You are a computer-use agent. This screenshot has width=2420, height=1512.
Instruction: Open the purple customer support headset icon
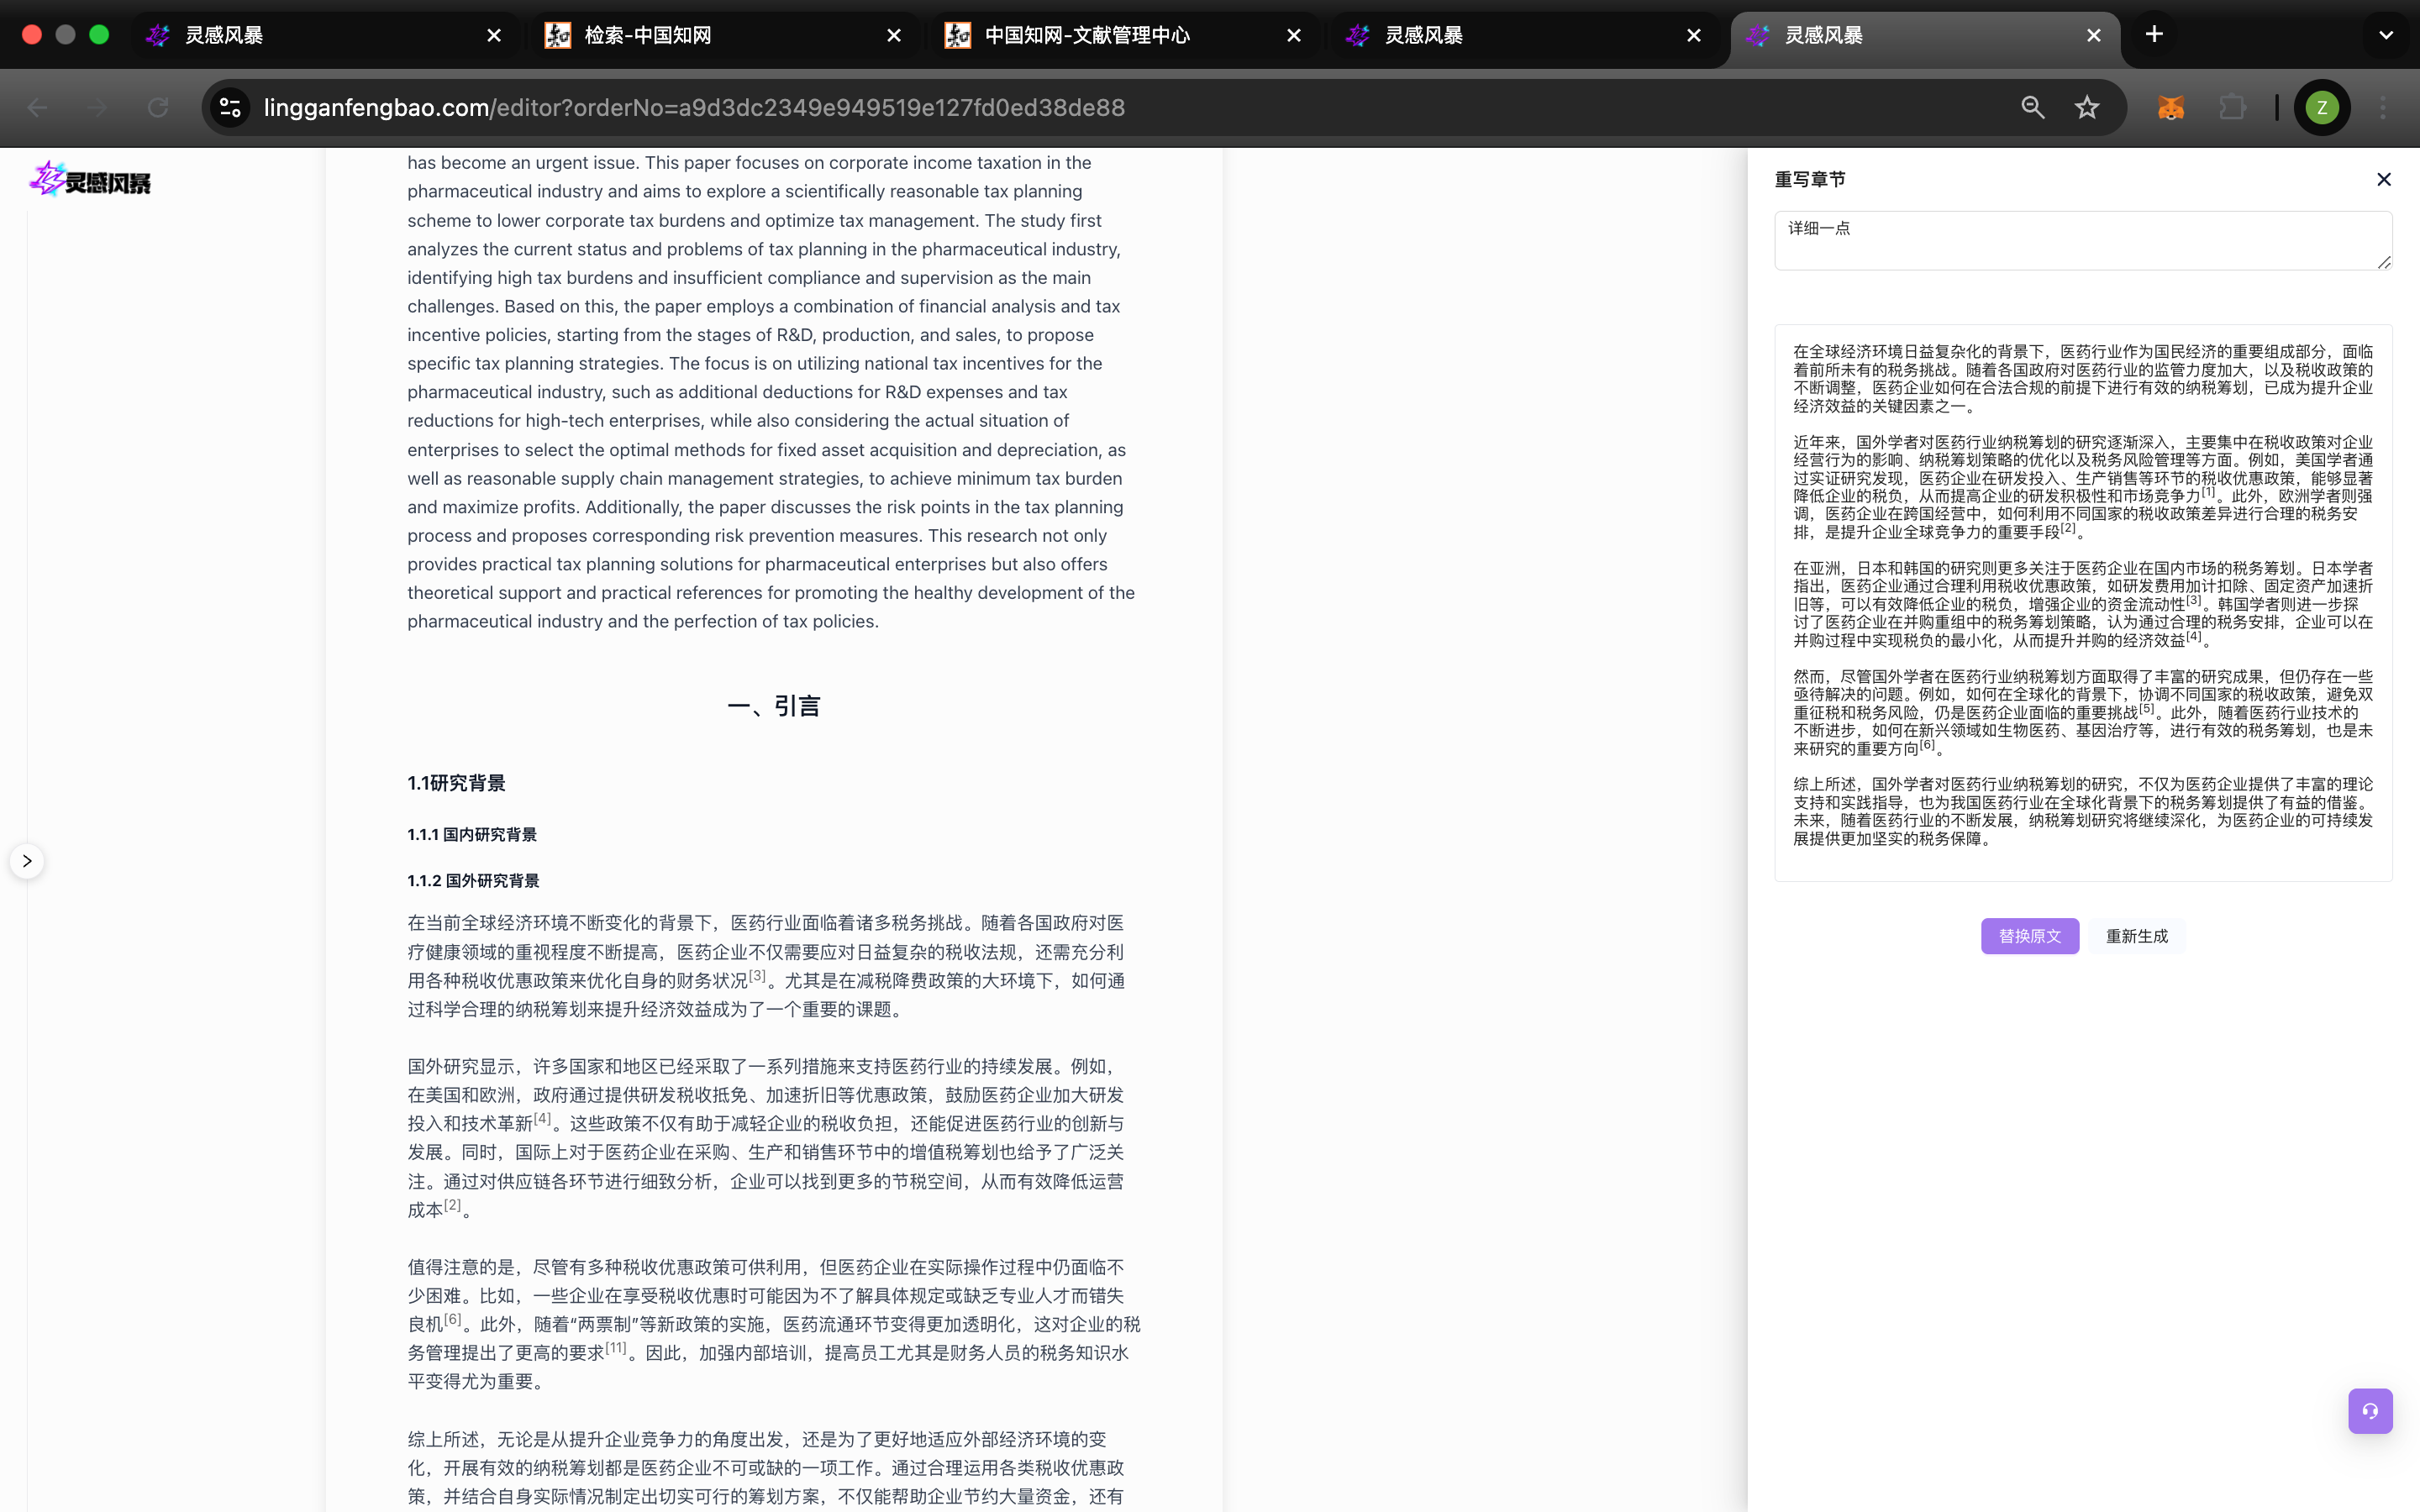(2370, 1411)
